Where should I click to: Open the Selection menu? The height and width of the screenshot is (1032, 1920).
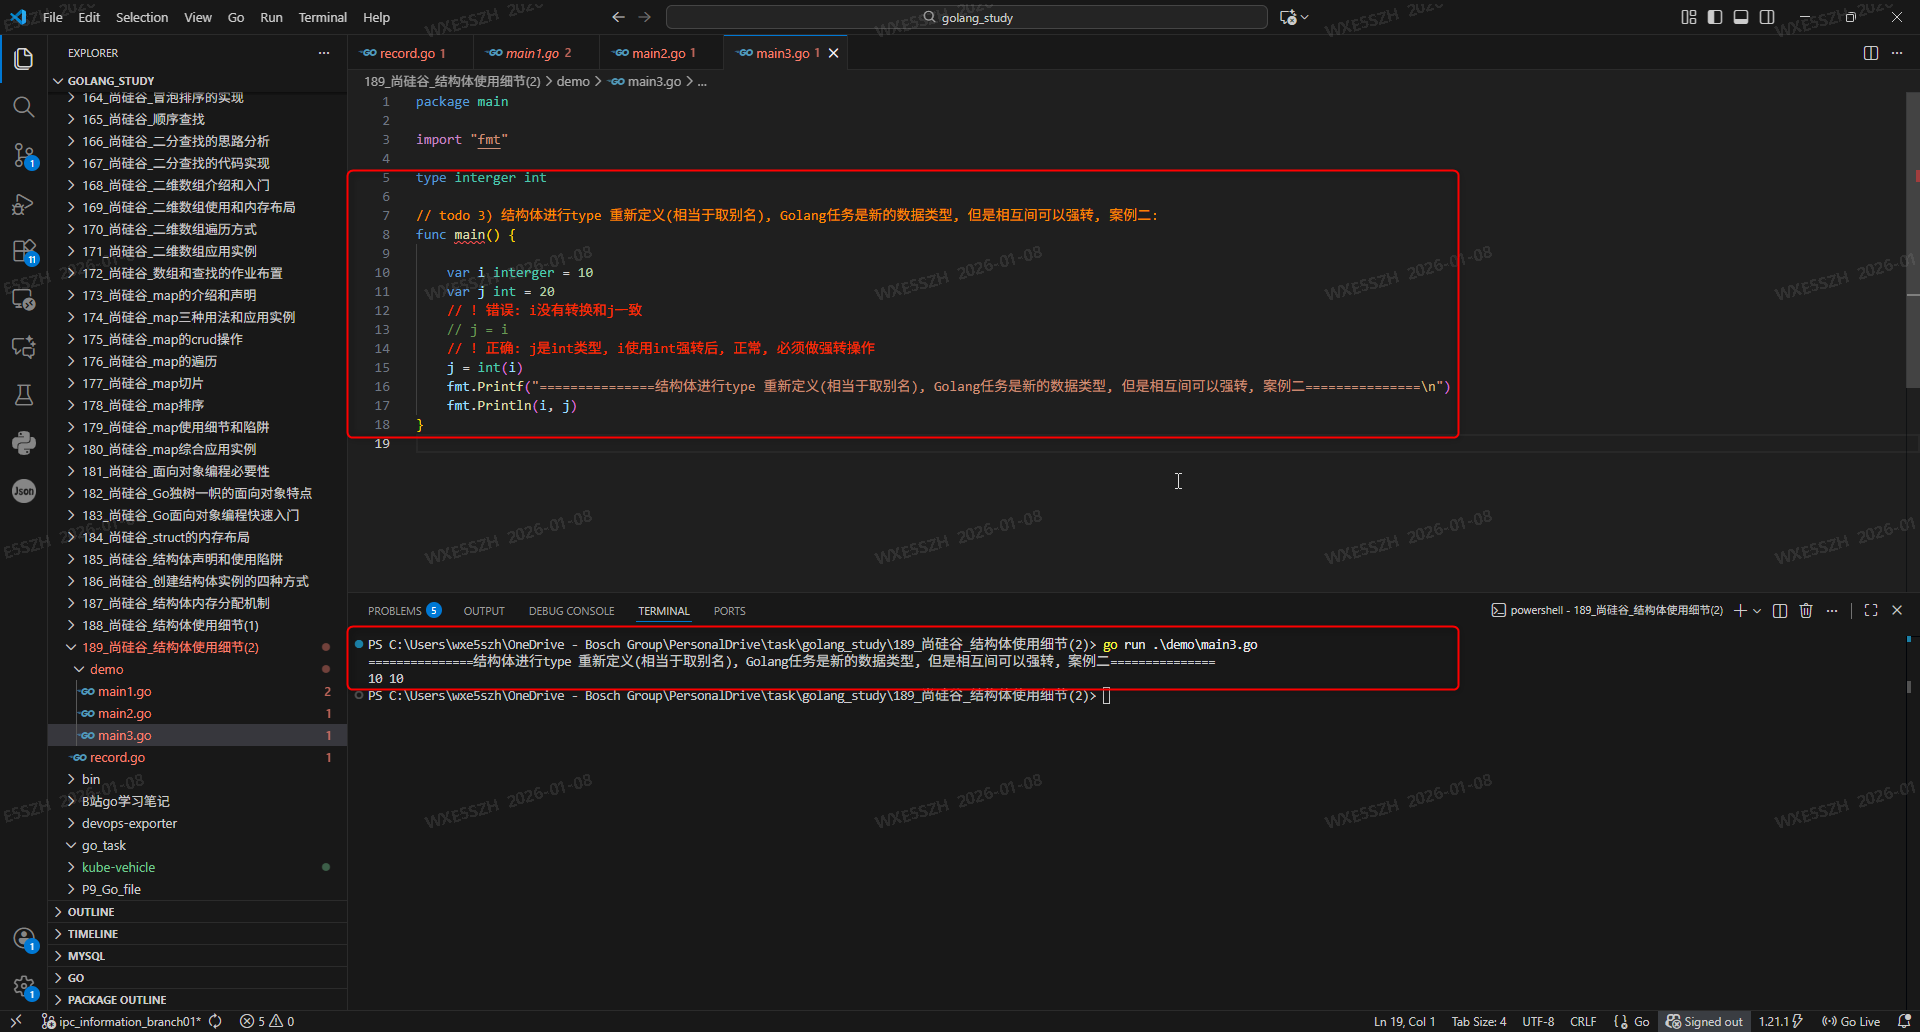pos(142,17)
